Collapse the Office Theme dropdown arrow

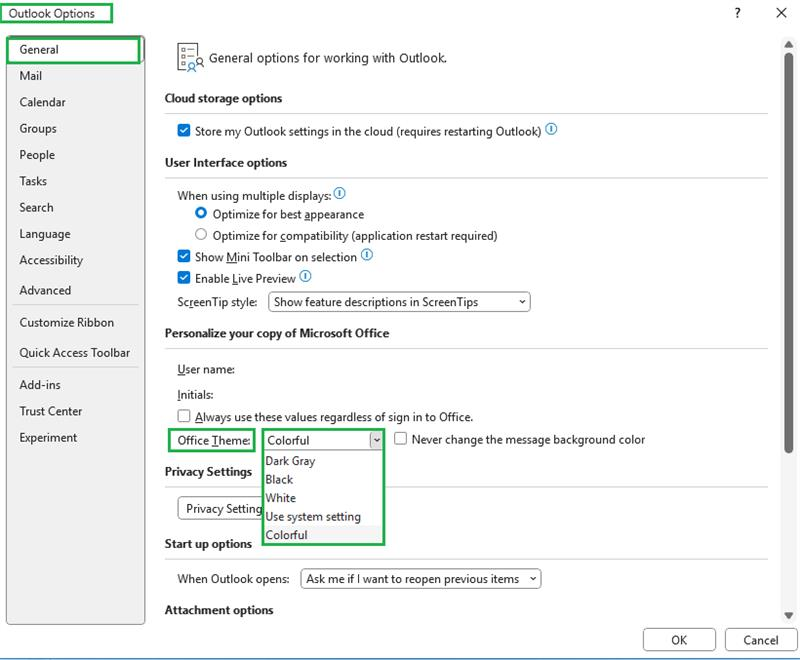click(x=376, y=440)
